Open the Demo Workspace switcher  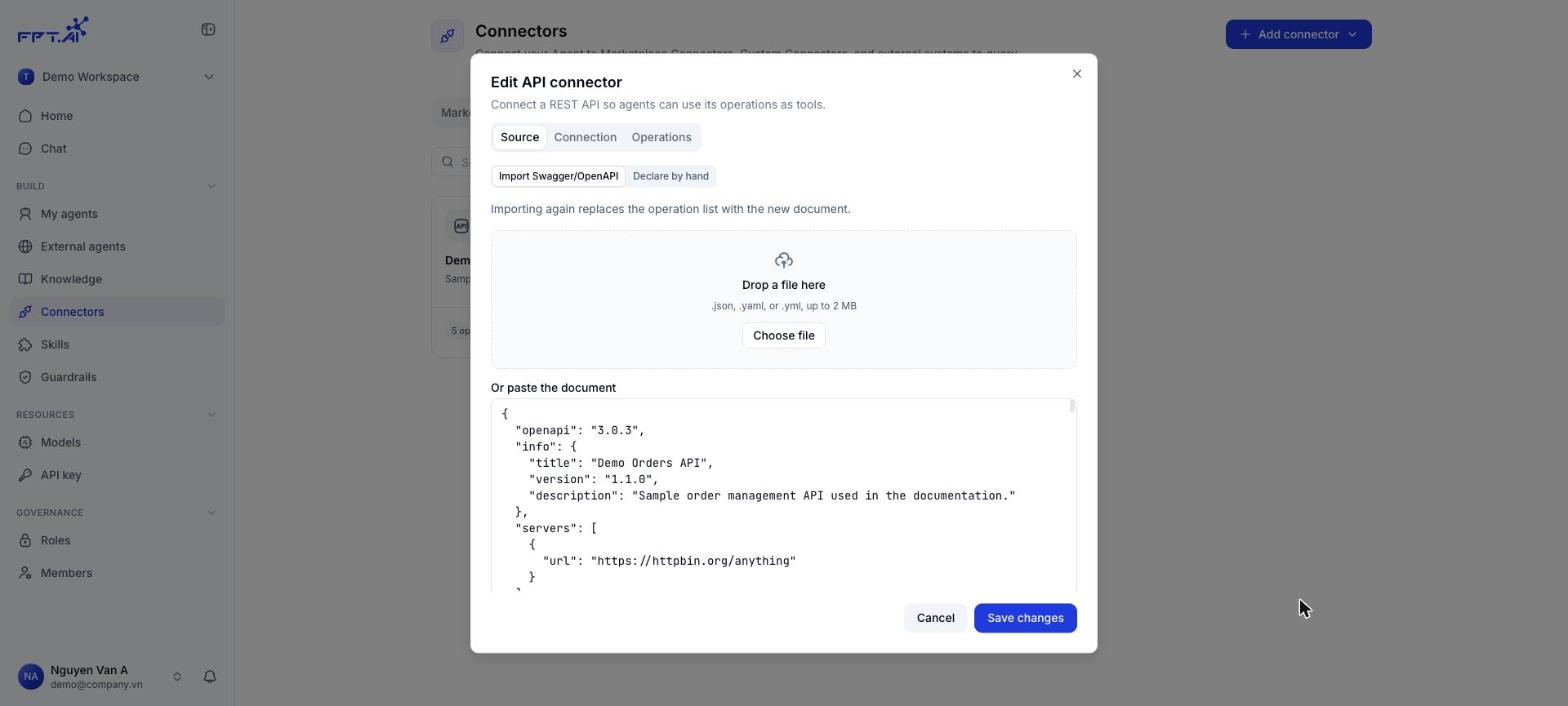click(117, 77)
